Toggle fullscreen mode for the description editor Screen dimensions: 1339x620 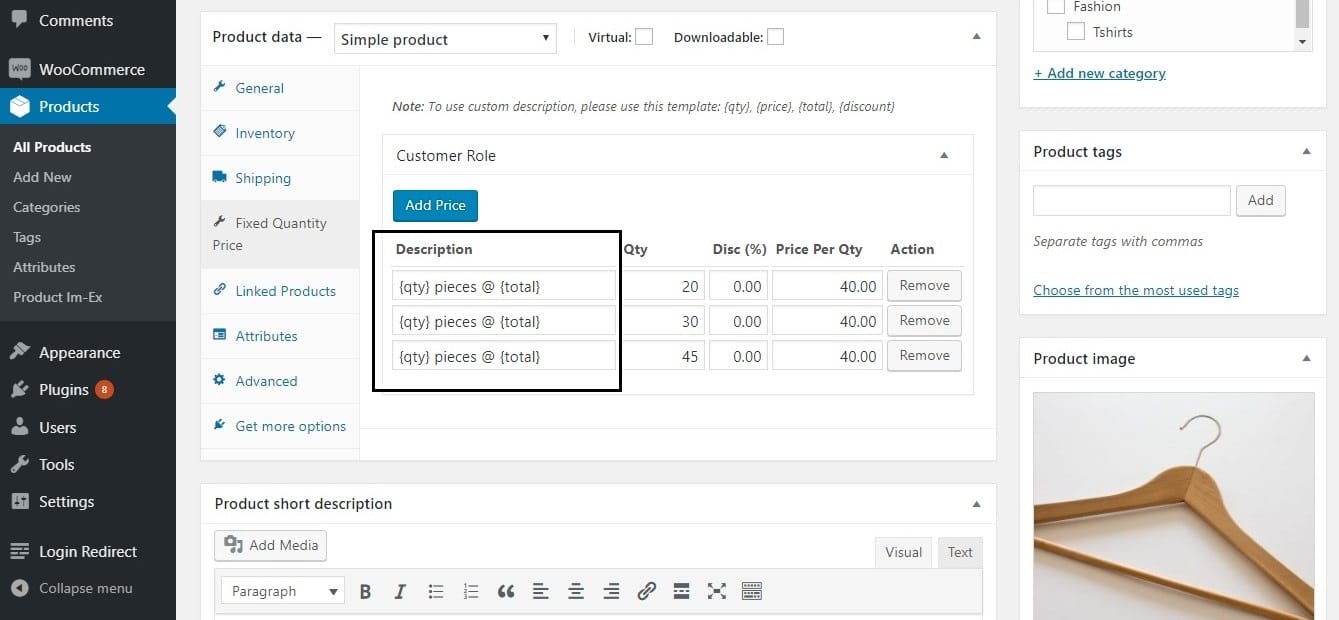click(716, 591)
